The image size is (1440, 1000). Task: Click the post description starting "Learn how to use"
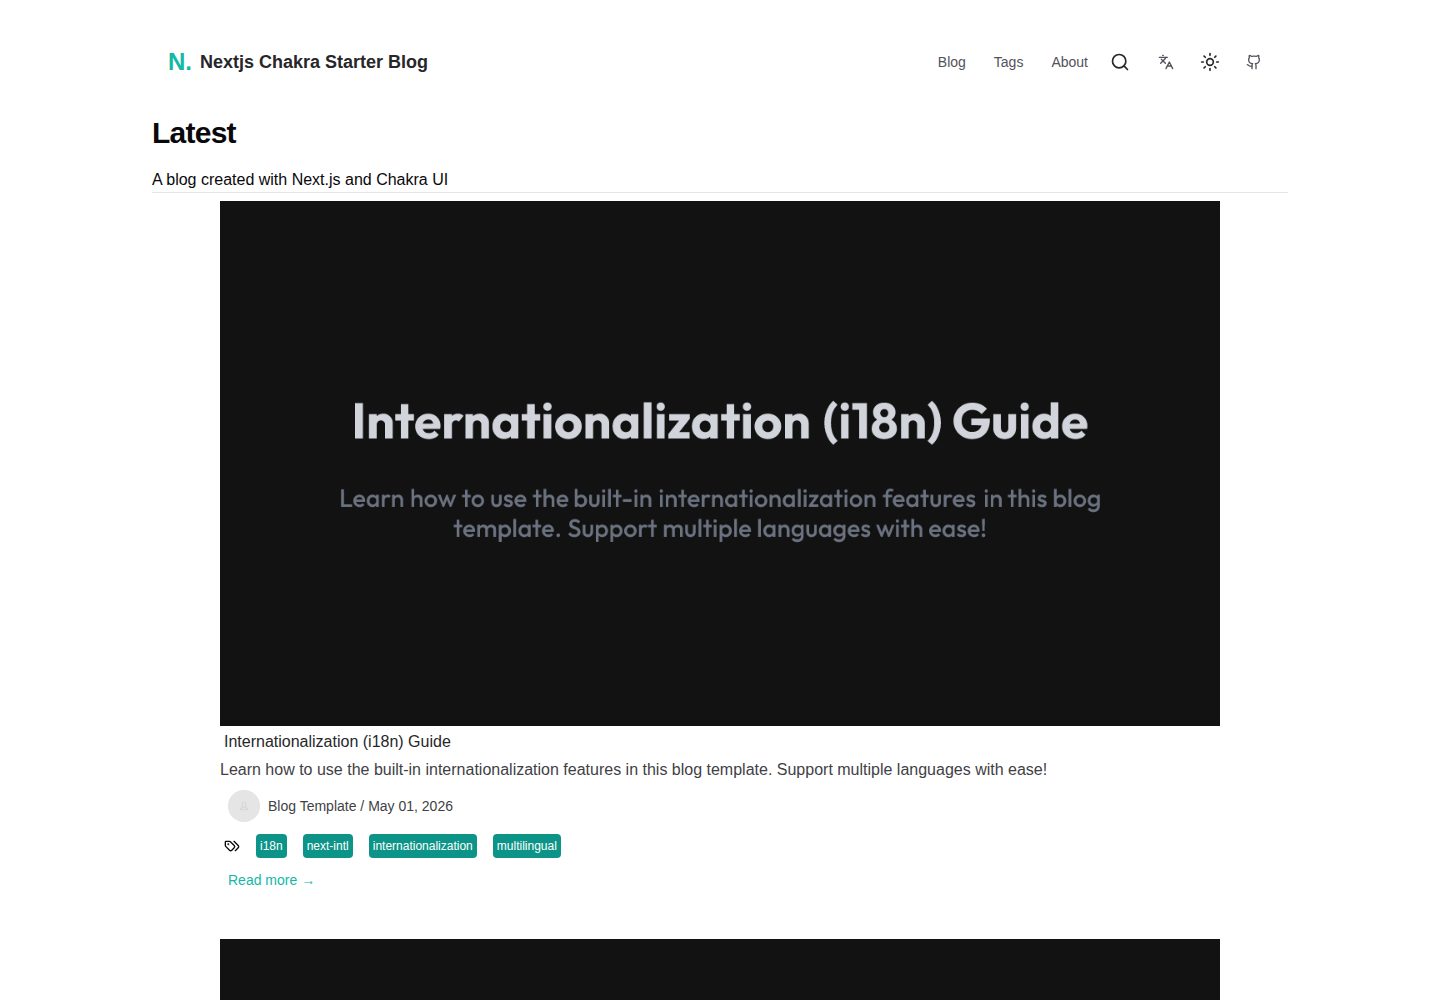(x=633, y=769)
